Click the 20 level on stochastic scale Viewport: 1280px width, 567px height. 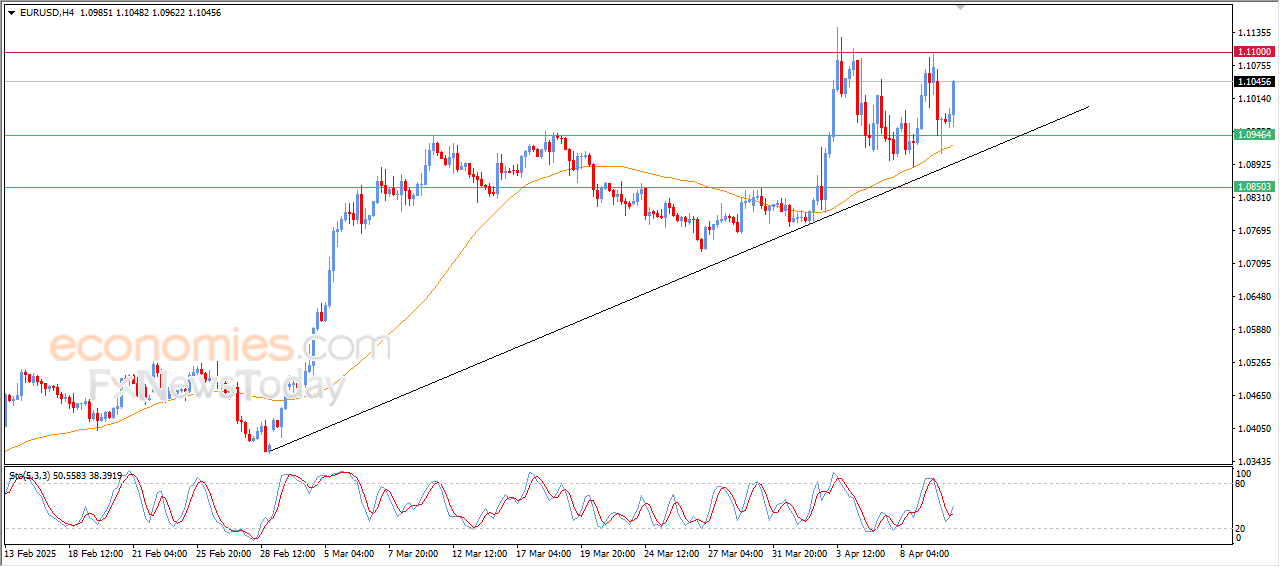point(1242,528)
